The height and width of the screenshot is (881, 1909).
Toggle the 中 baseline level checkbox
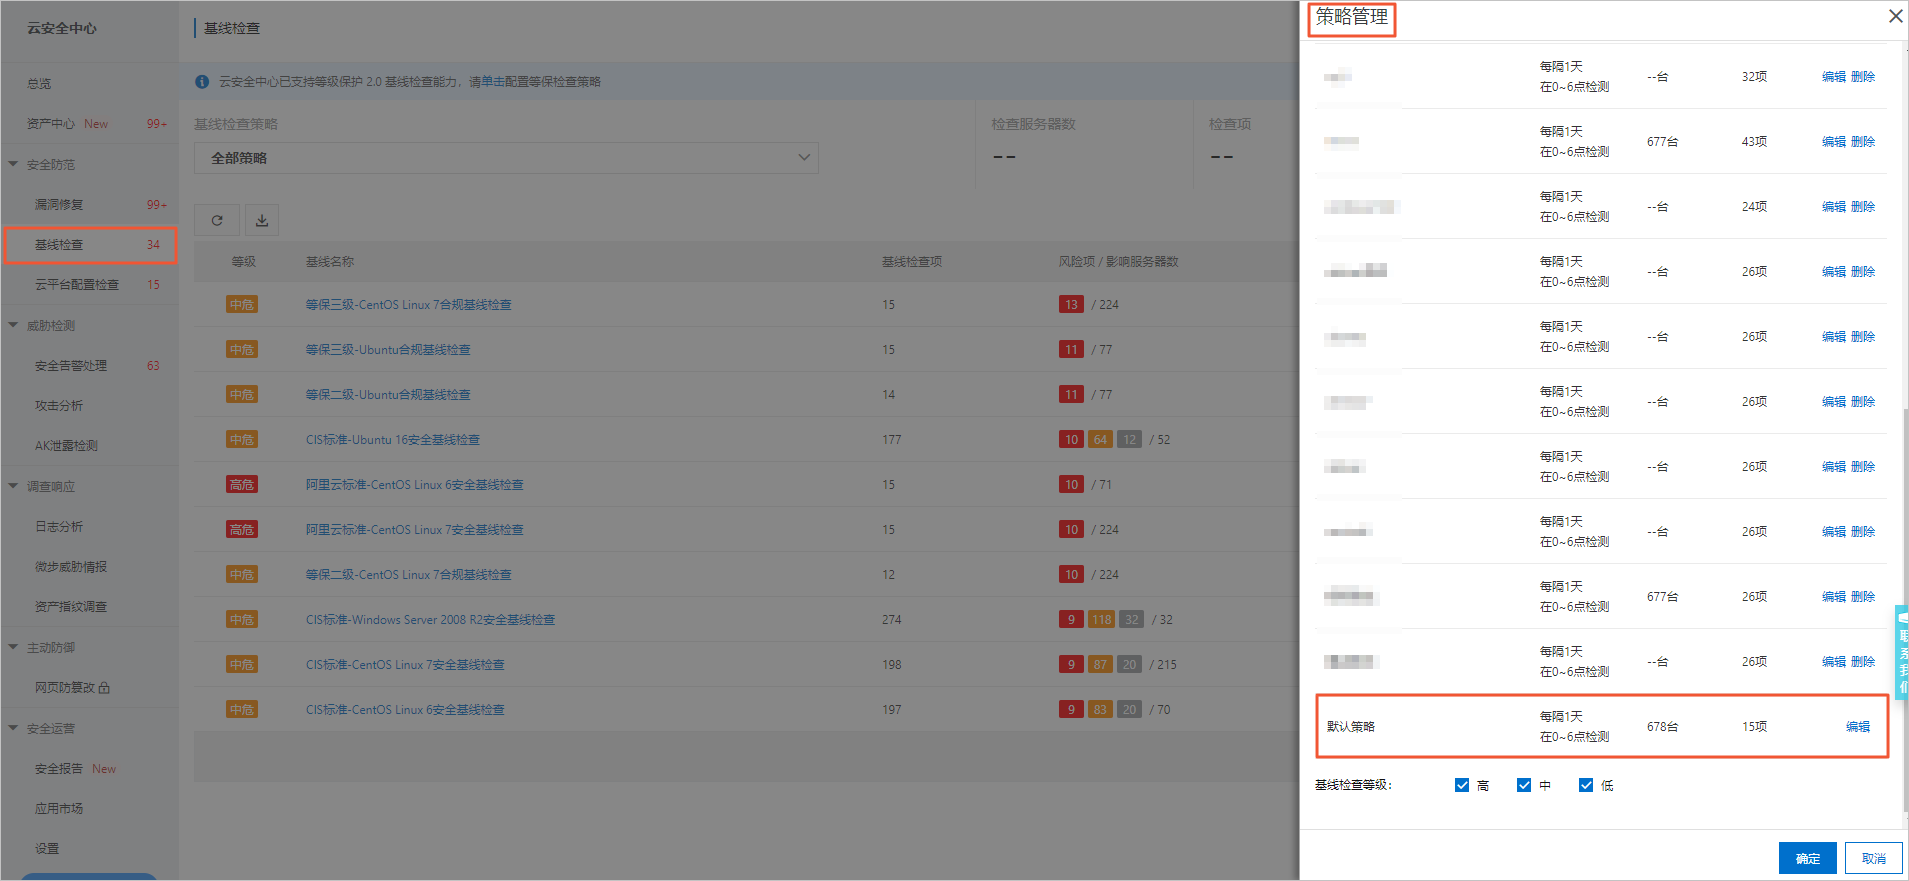1524,785
